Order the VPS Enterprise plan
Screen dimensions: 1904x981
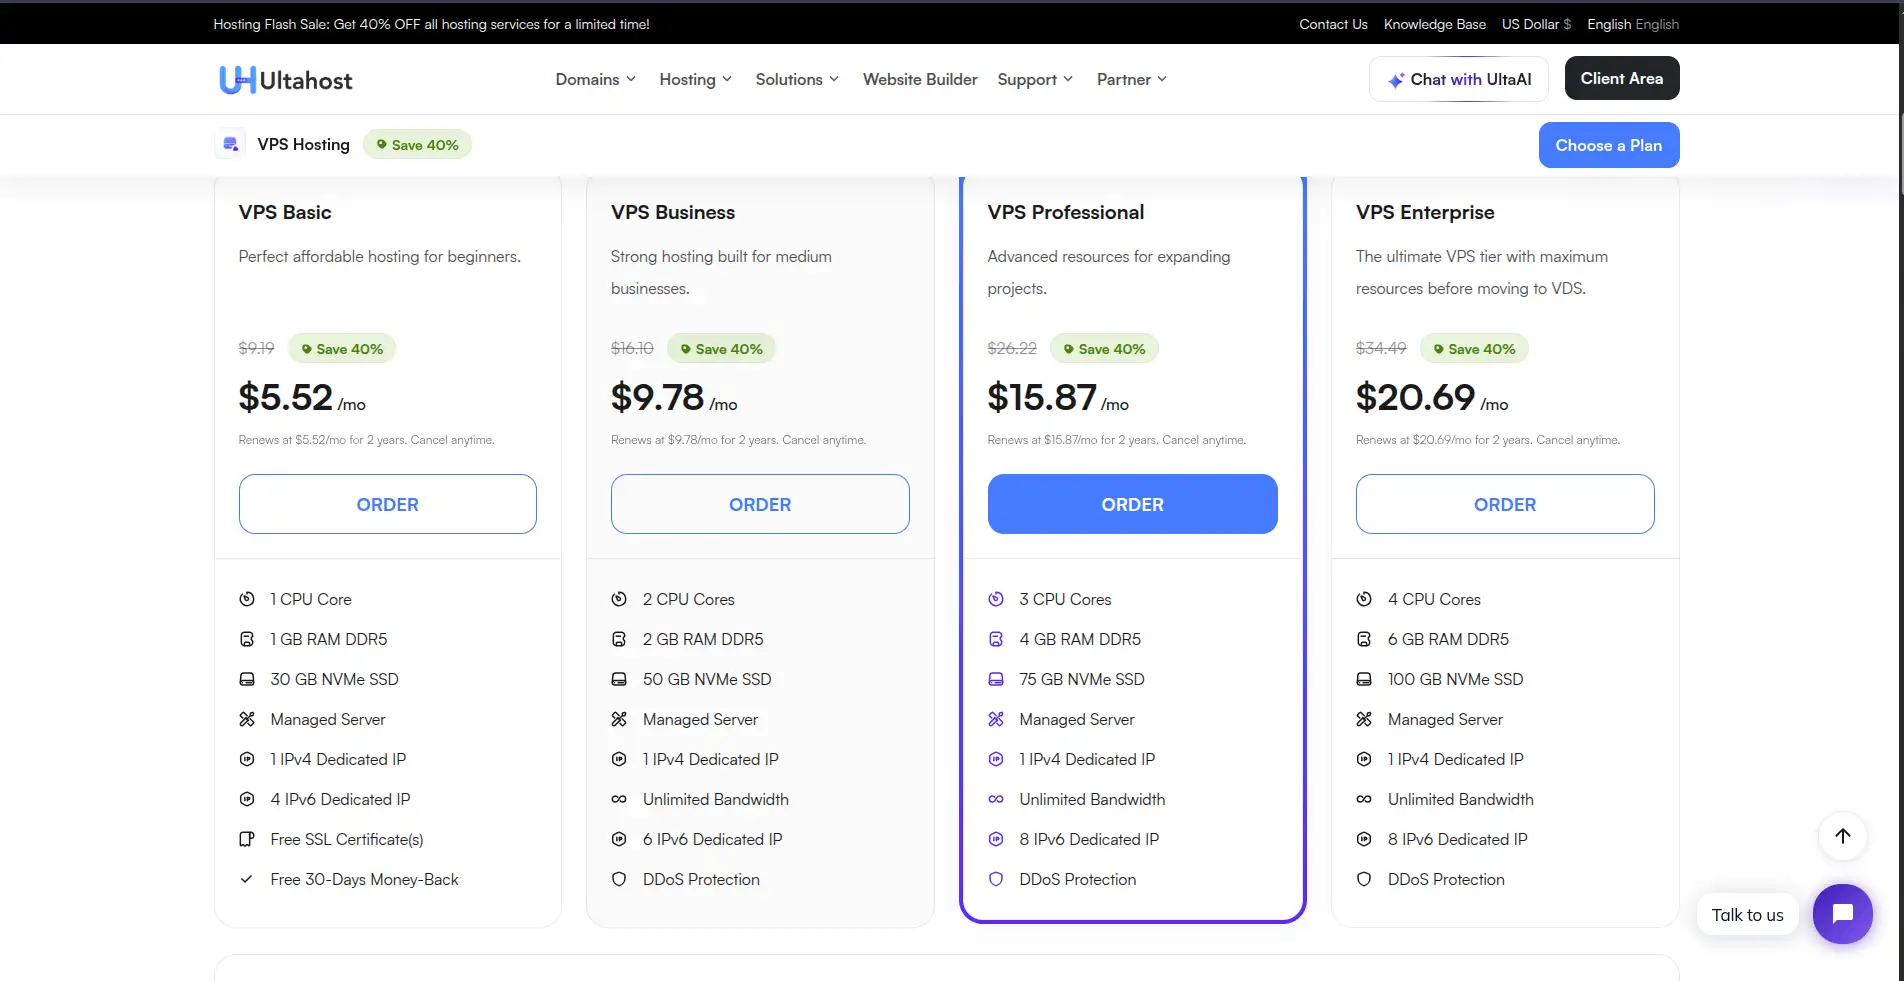pyautogui.click(x=1504, y=504)
